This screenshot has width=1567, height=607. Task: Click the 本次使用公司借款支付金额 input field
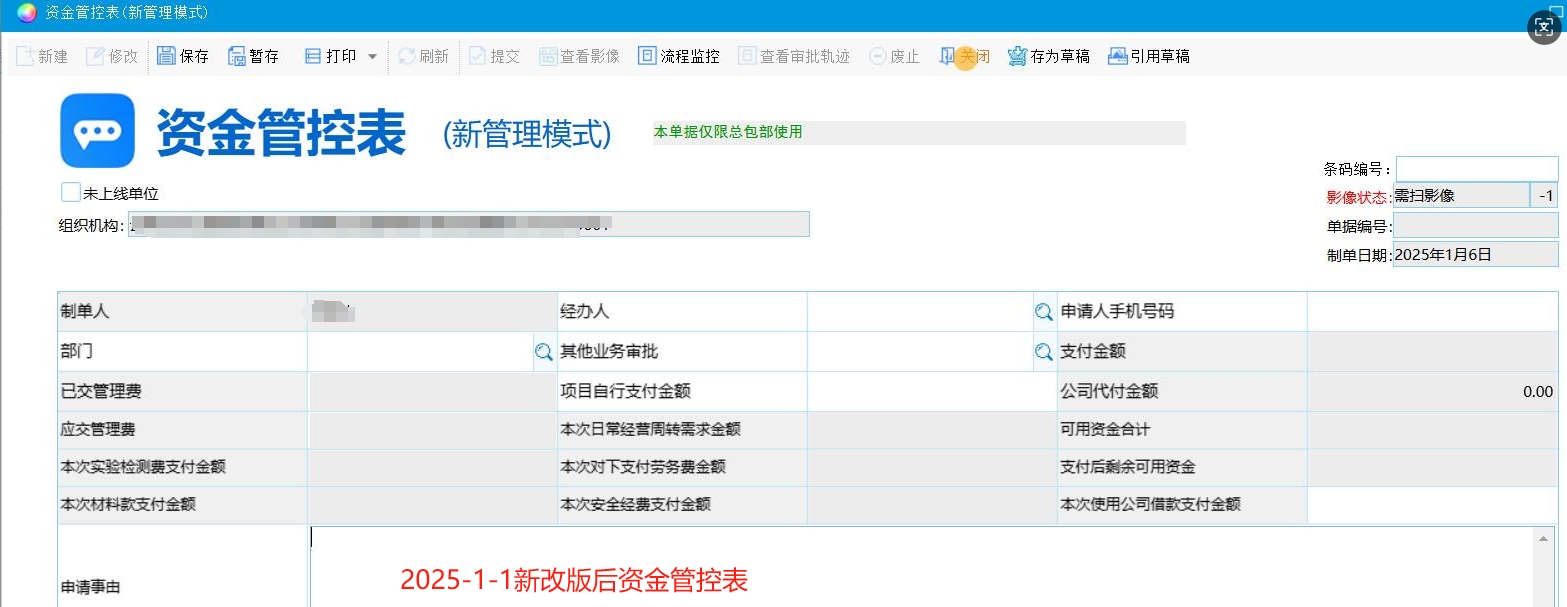point(1432,504)
